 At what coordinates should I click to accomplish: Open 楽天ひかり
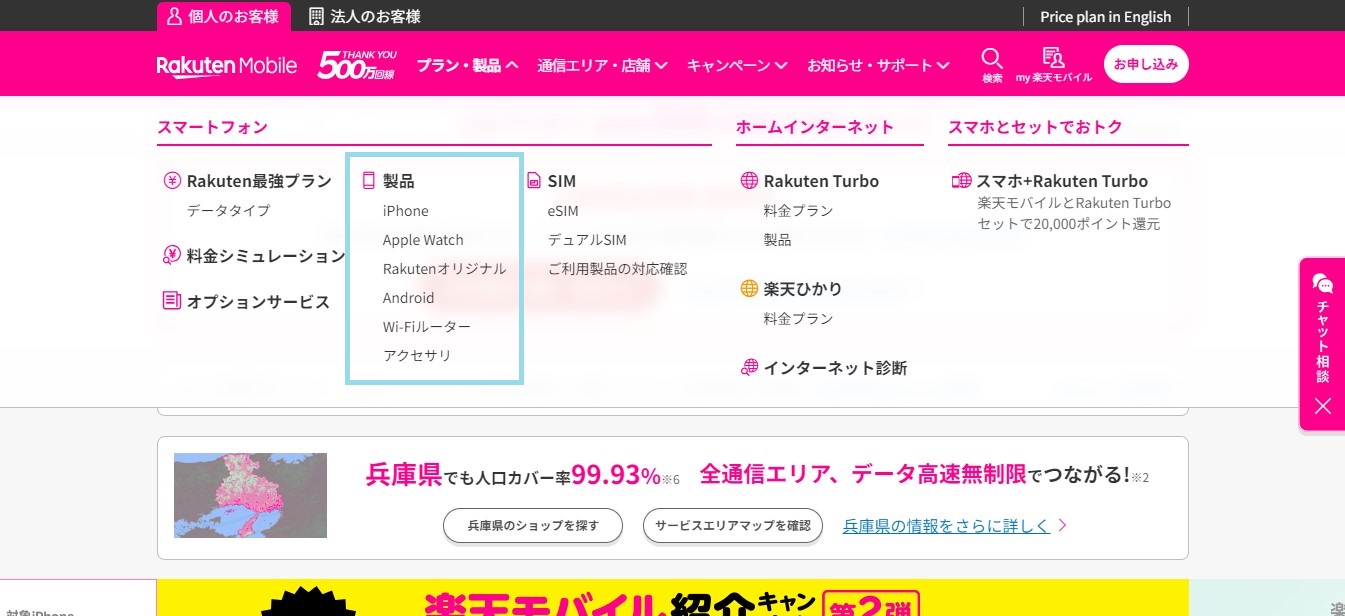[803, 289]
